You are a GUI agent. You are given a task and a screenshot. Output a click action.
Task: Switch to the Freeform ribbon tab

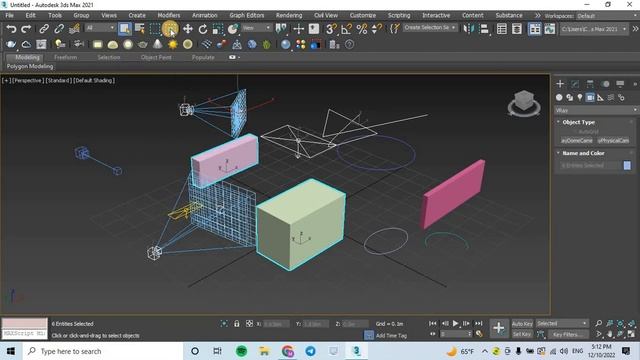[65, 57]
